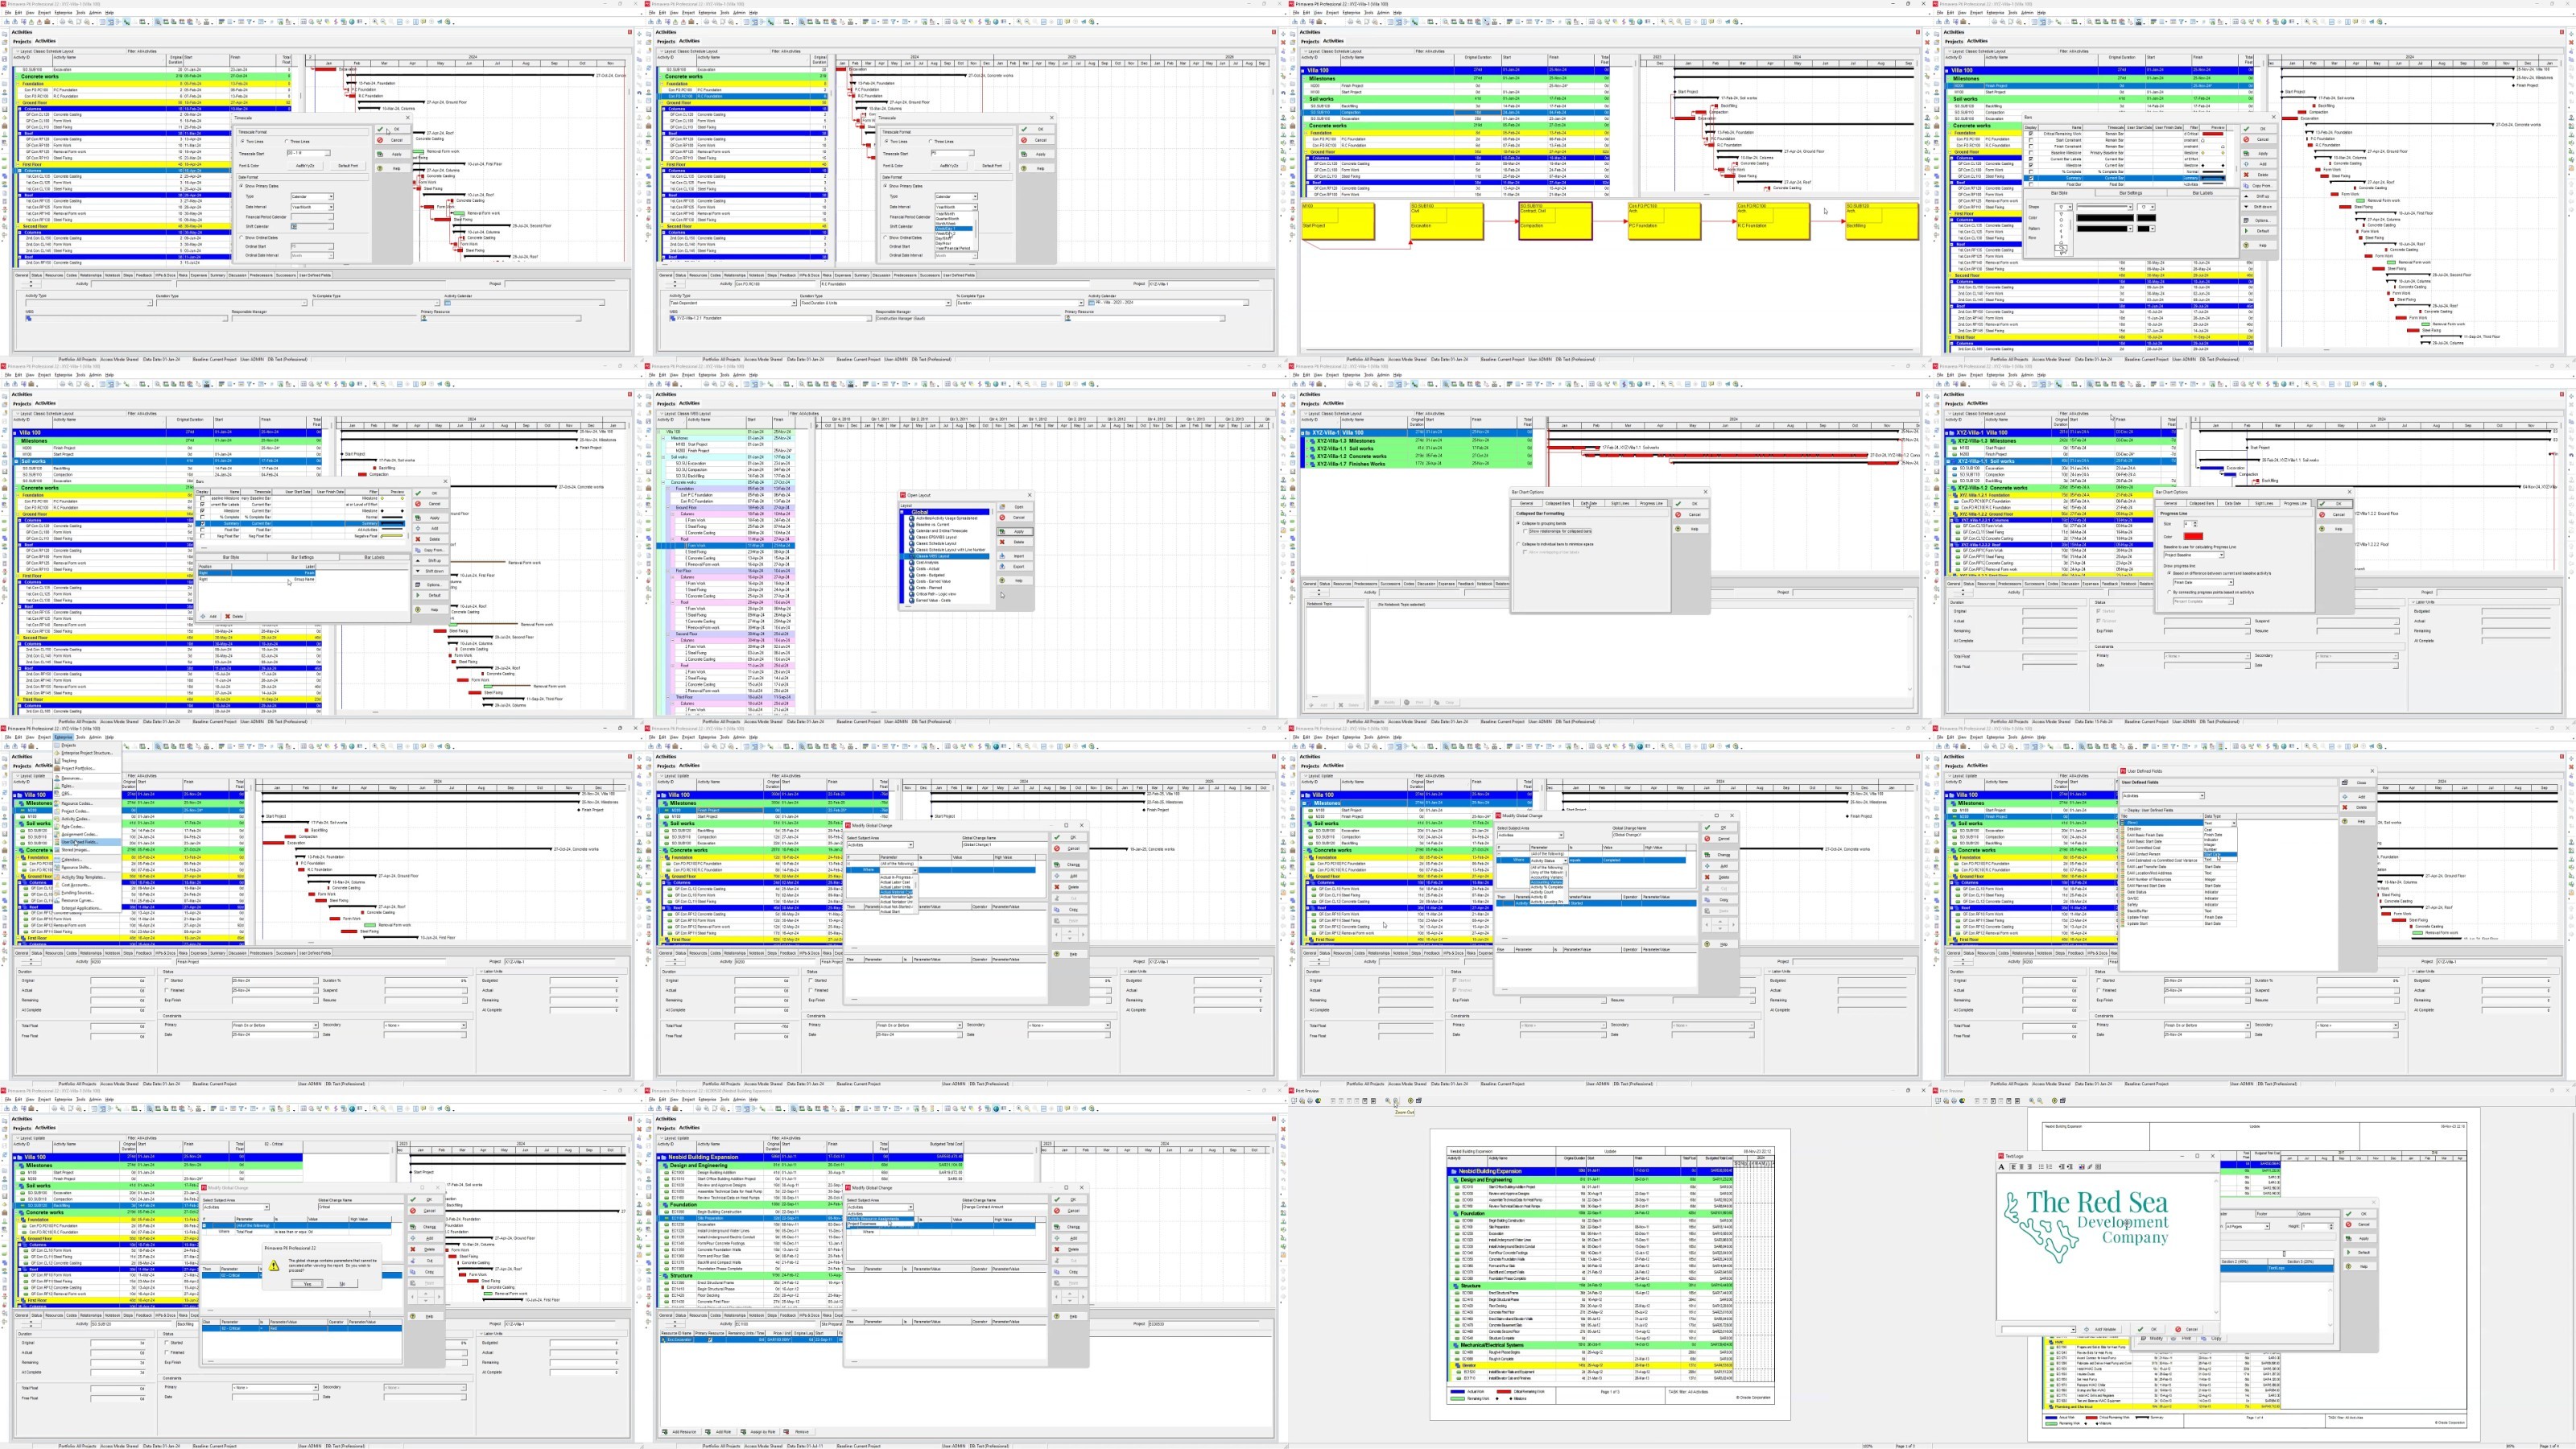
Task: Click insert picture icon in Text/Logo toolbar
Action: (x=2081, y=1166)
